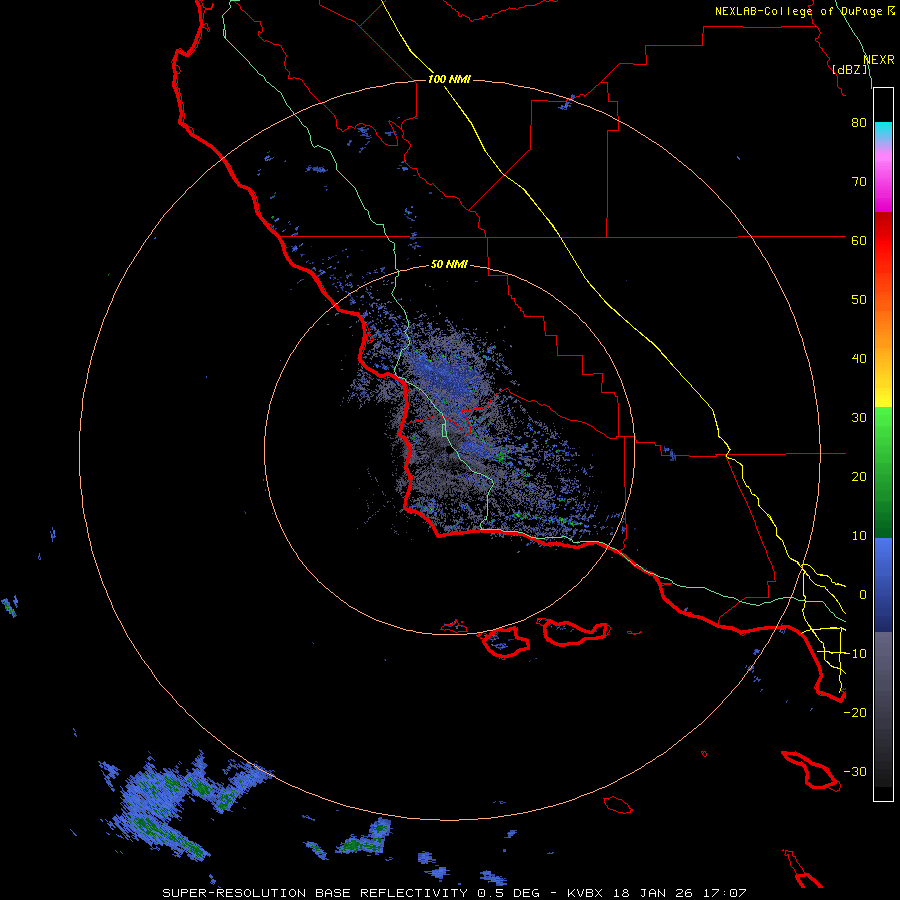The image size is (900, 900).
Task: Select the positive 10 value on the dBZ scale
Action: (859, 536)
